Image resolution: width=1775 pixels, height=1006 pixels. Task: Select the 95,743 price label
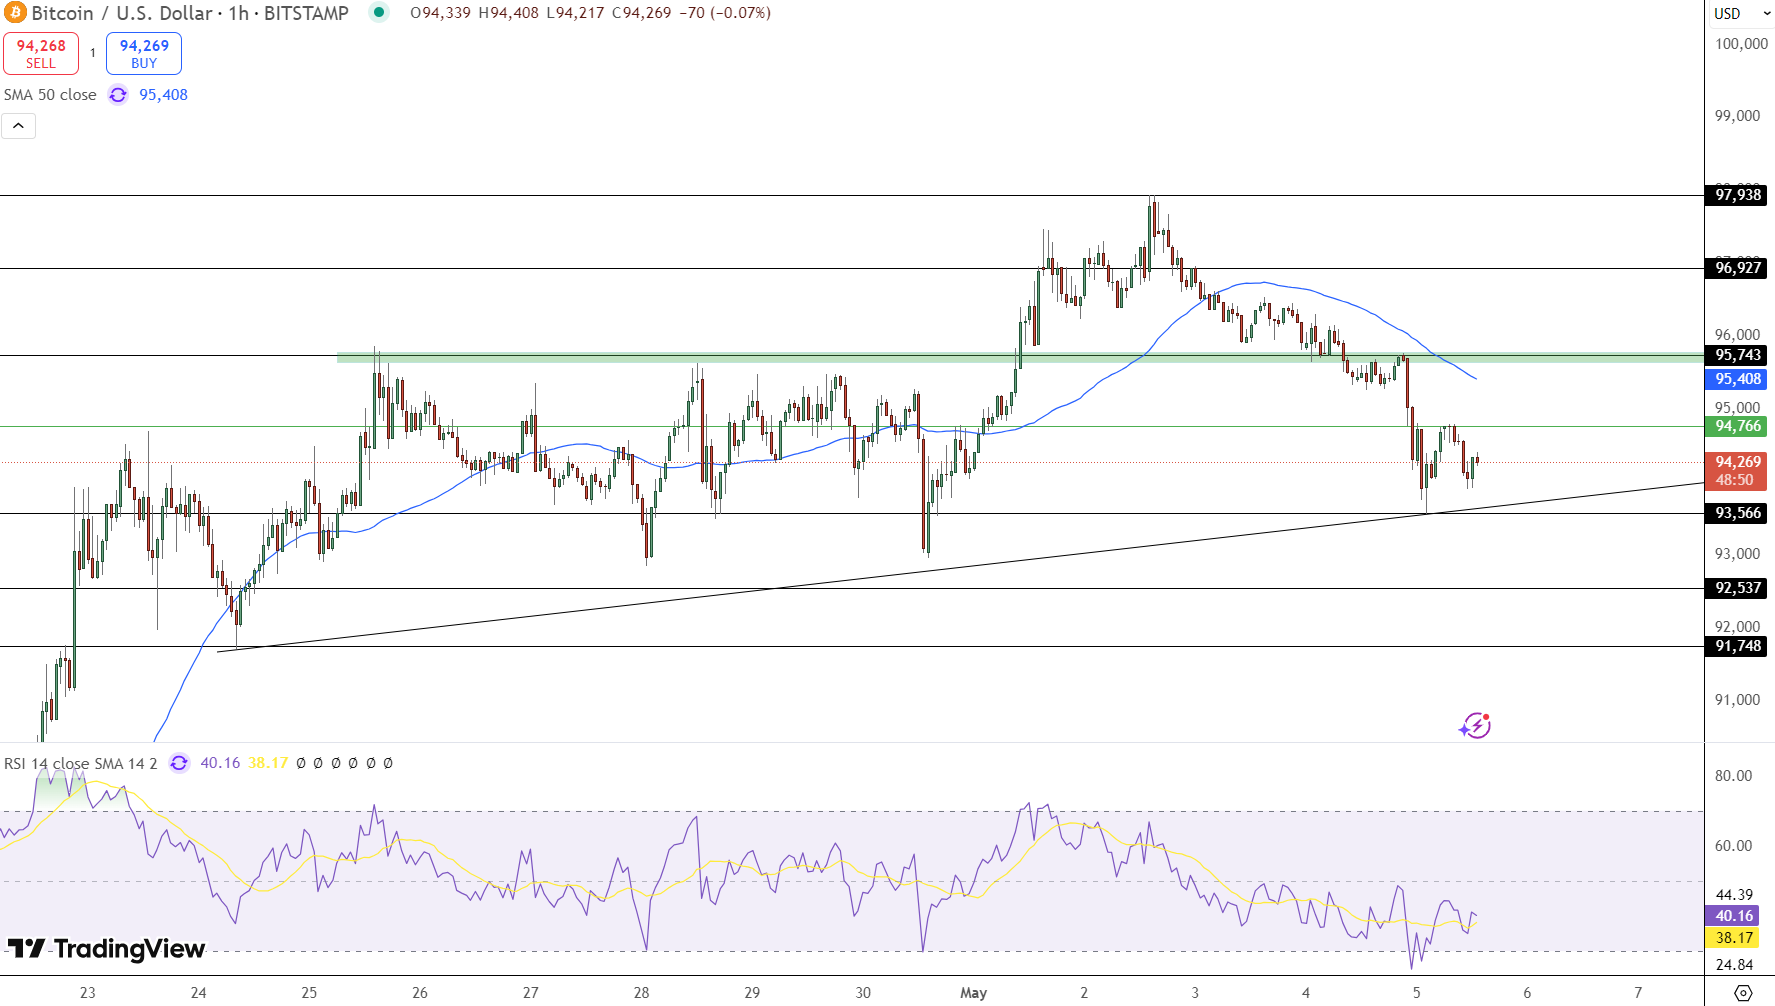coord(1737,355)
